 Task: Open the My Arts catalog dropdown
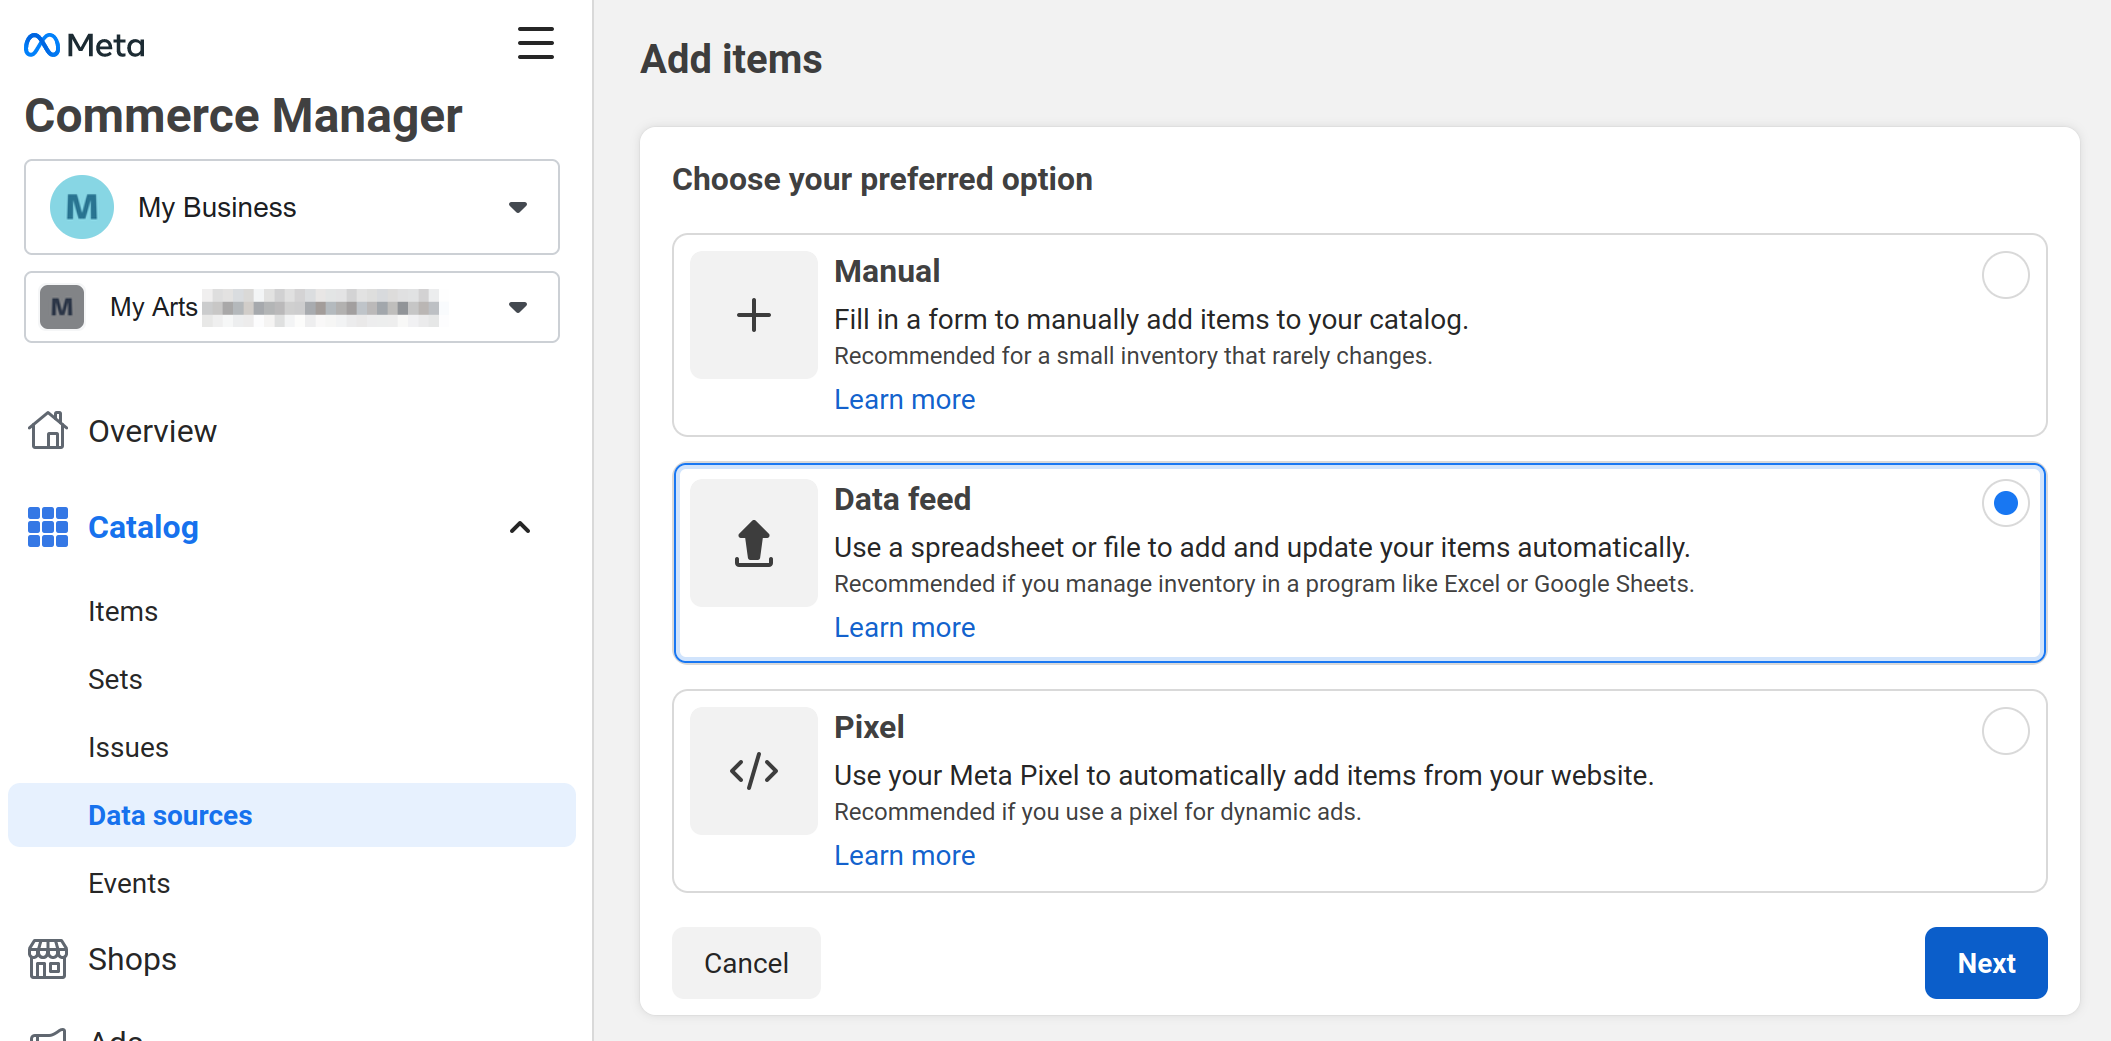pyautogui.click(x=292, y=307)
